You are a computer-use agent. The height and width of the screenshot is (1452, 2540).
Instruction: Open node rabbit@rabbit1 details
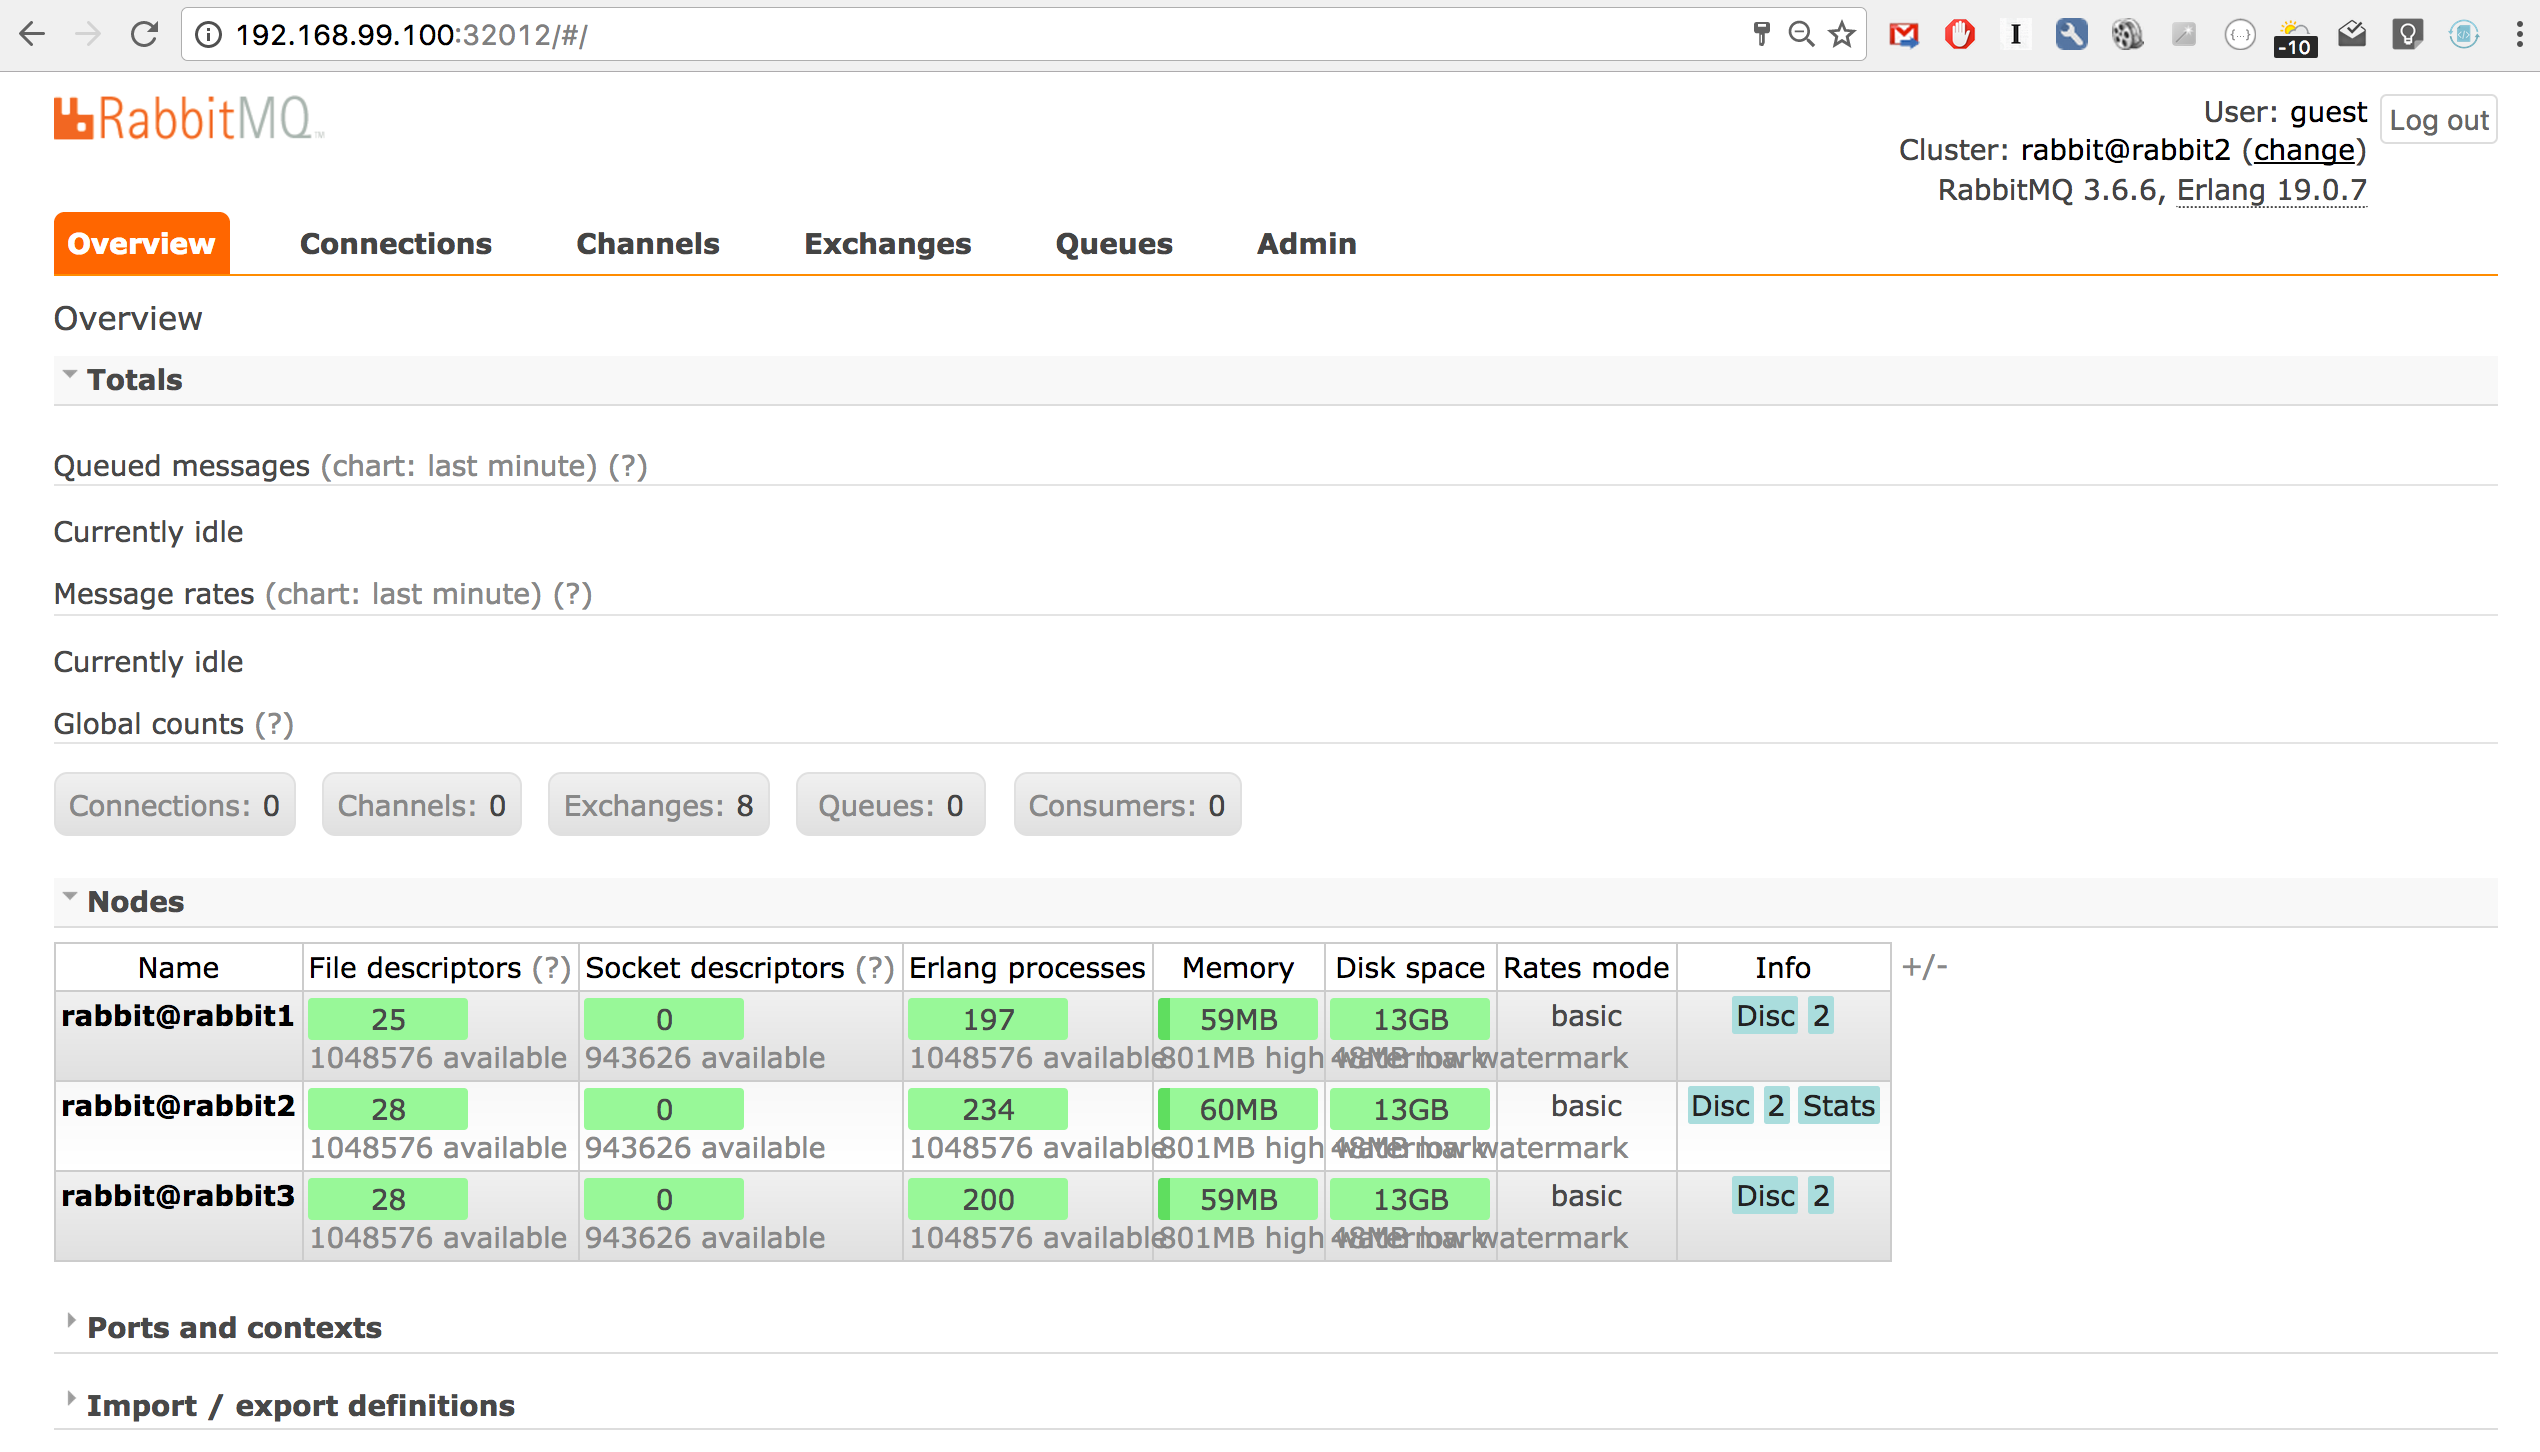point(178,1016)
